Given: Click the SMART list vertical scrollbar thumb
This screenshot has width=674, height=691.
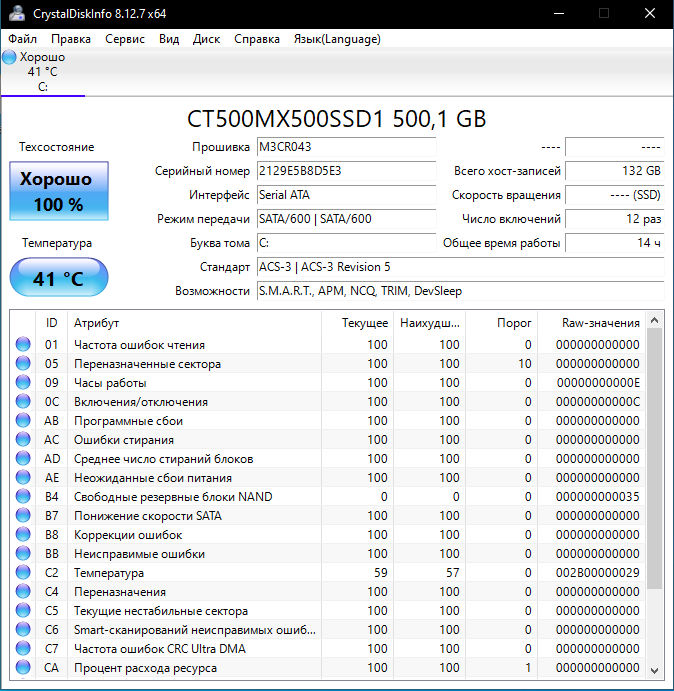Looking at the screenshot, I should tap(655, 458).
